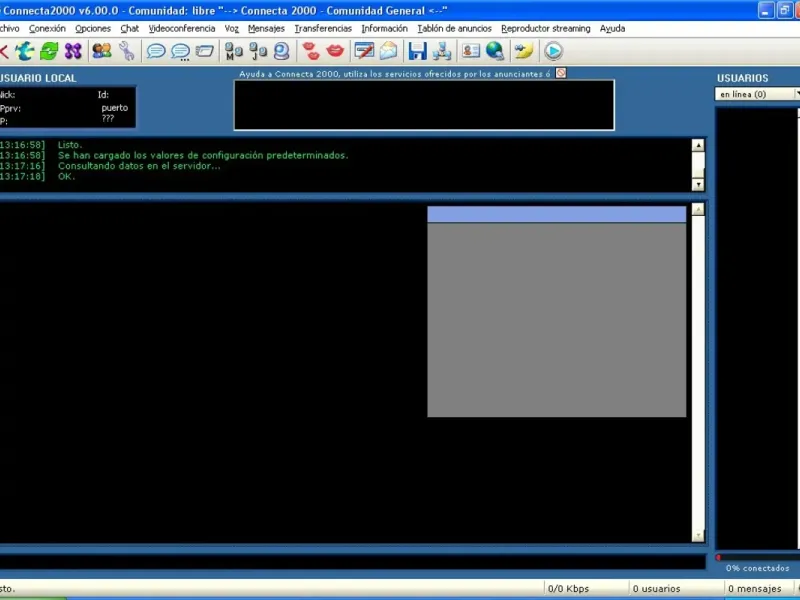Viewport: 800px width, 600px height.
Task: Click the '0 usuarios' status bar entry
Action: point(656,589)
